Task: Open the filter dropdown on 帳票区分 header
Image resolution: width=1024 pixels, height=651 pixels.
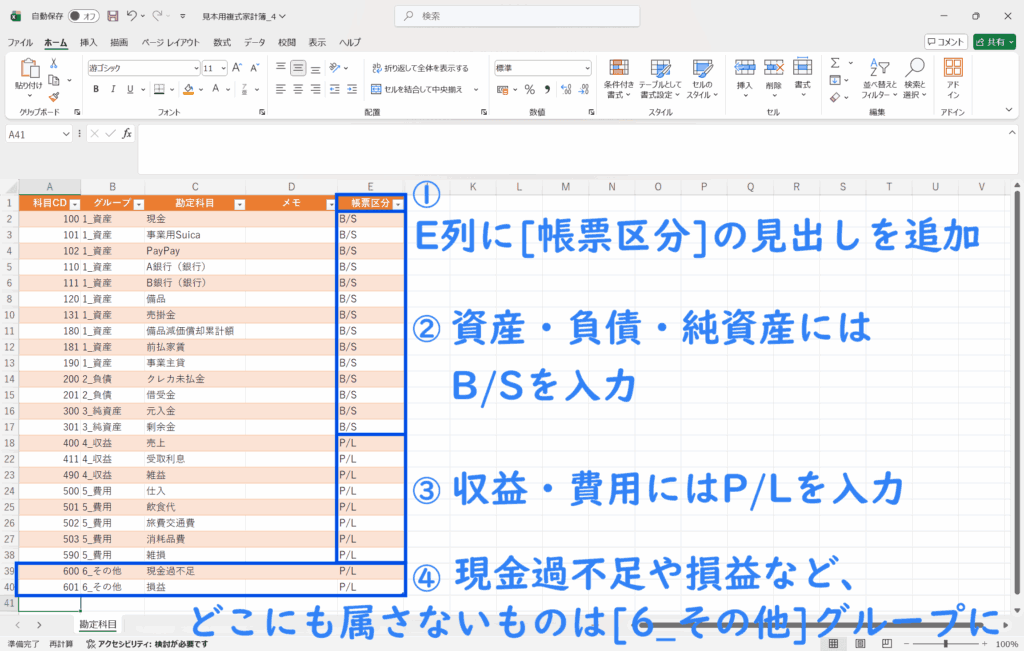Action: click(x=398, y=204)
